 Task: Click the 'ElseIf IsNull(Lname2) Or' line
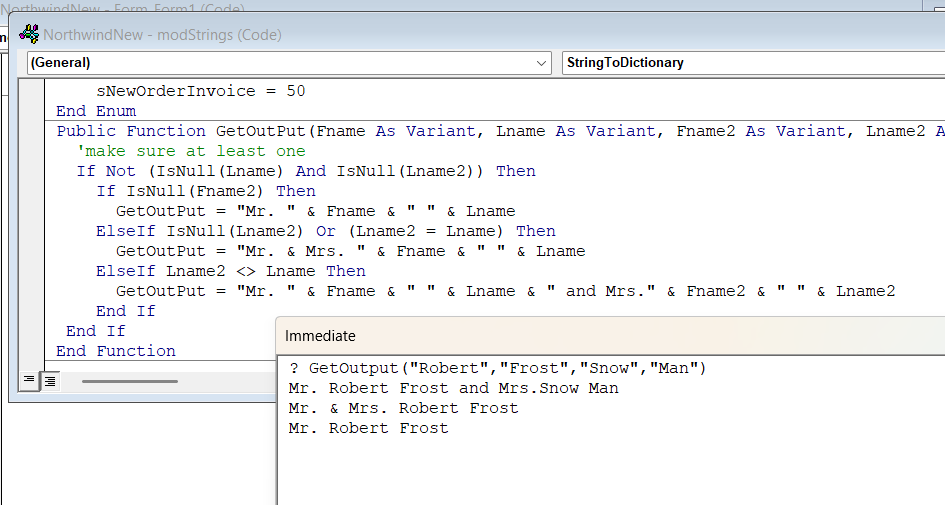[325, 231]
